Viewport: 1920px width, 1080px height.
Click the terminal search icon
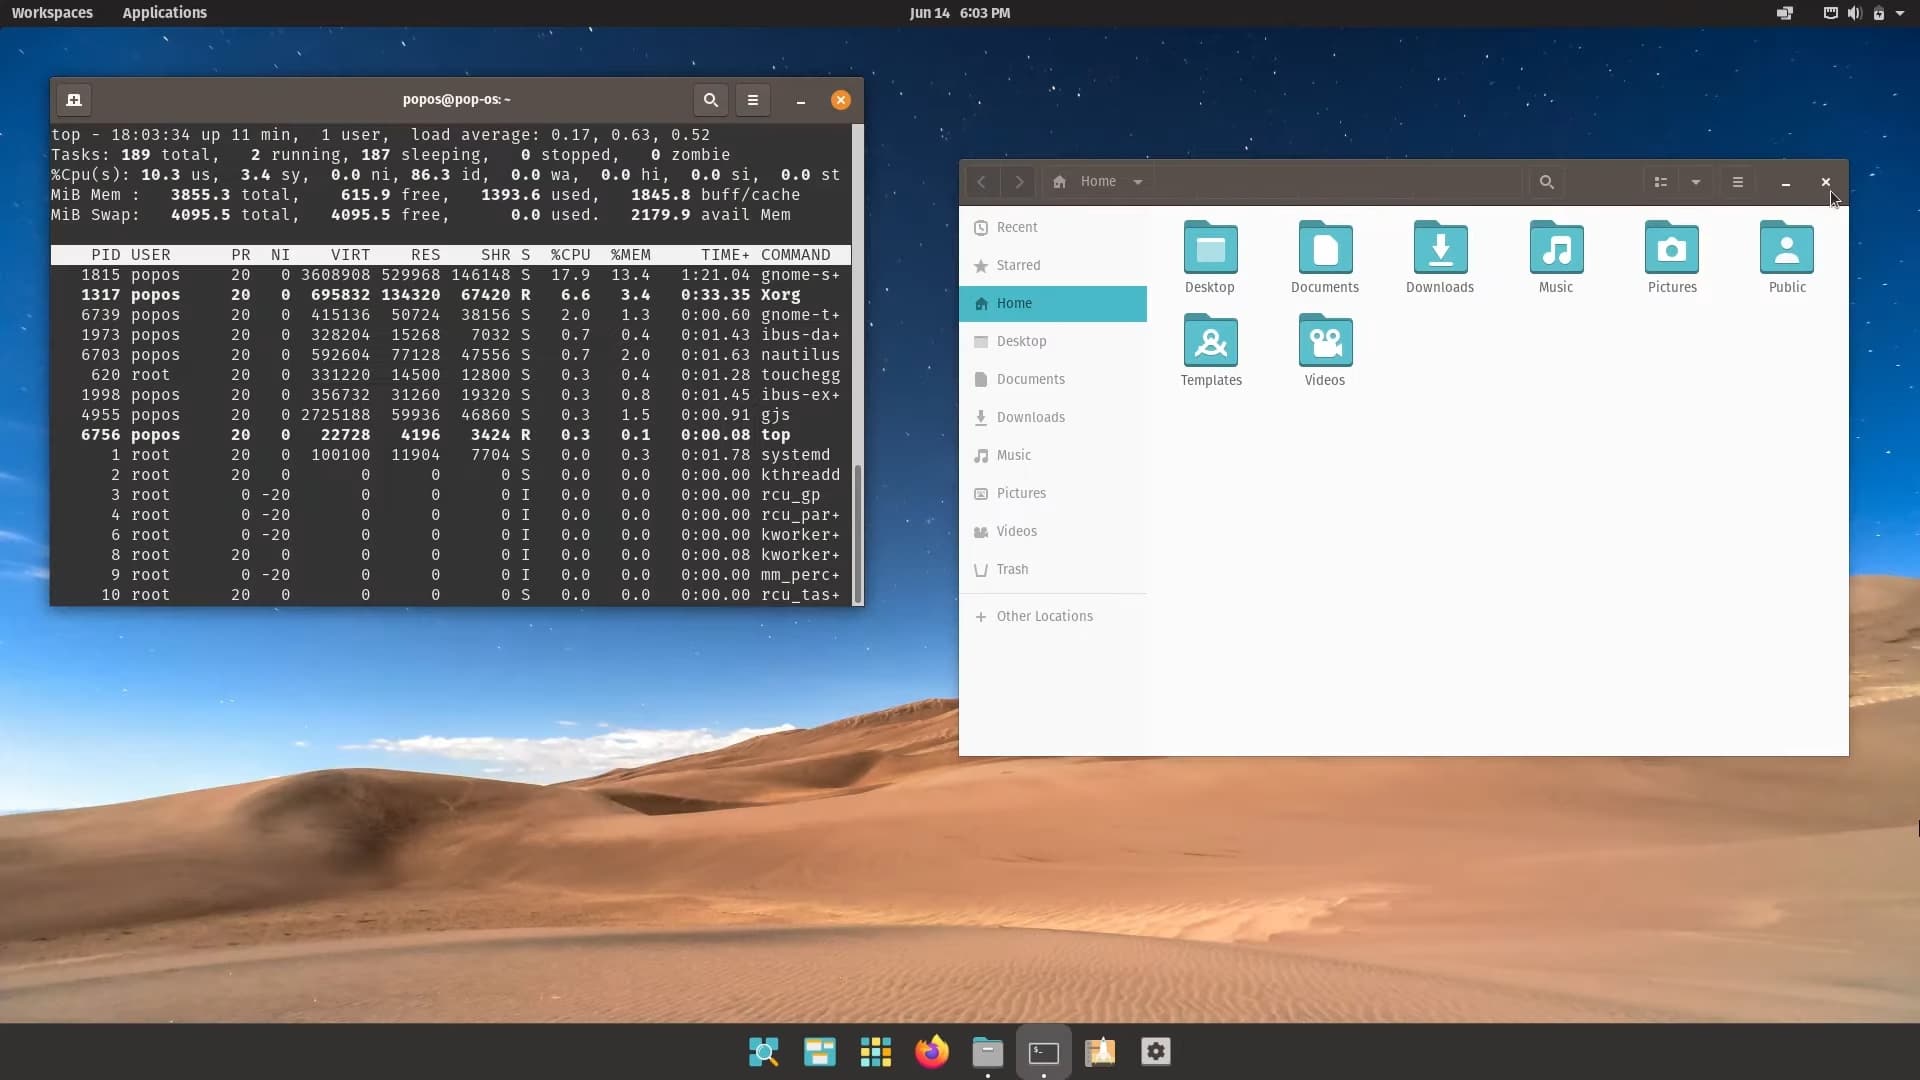pyautogui.click(x=710, y=100)
